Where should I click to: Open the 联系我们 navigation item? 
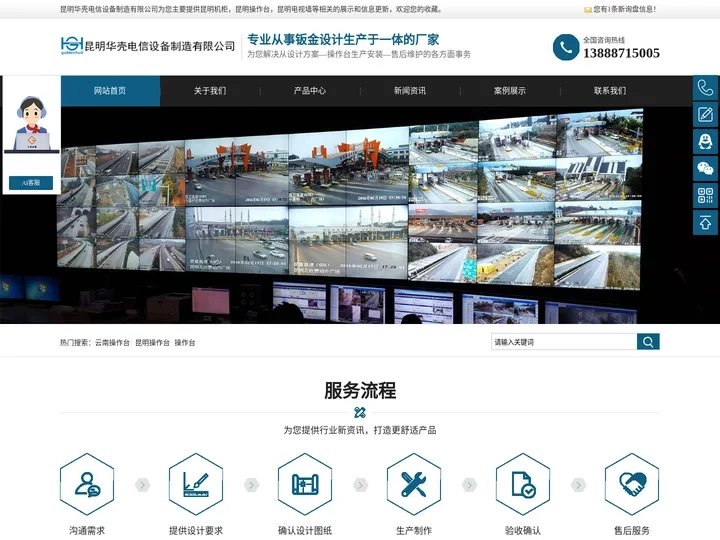click(610, 91)
